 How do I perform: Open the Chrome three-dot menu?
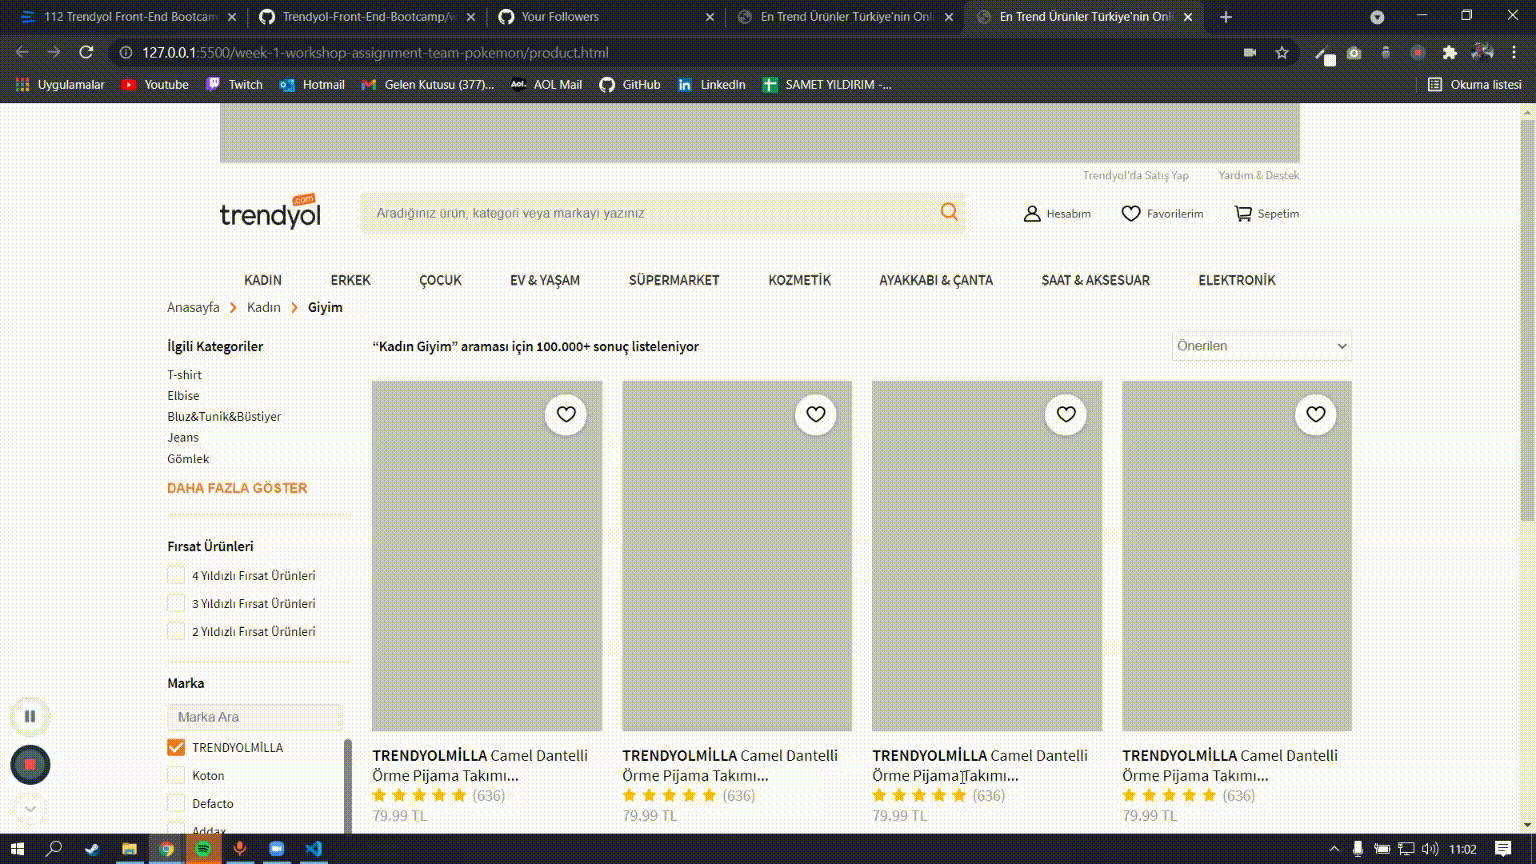tap(1515, 52)
